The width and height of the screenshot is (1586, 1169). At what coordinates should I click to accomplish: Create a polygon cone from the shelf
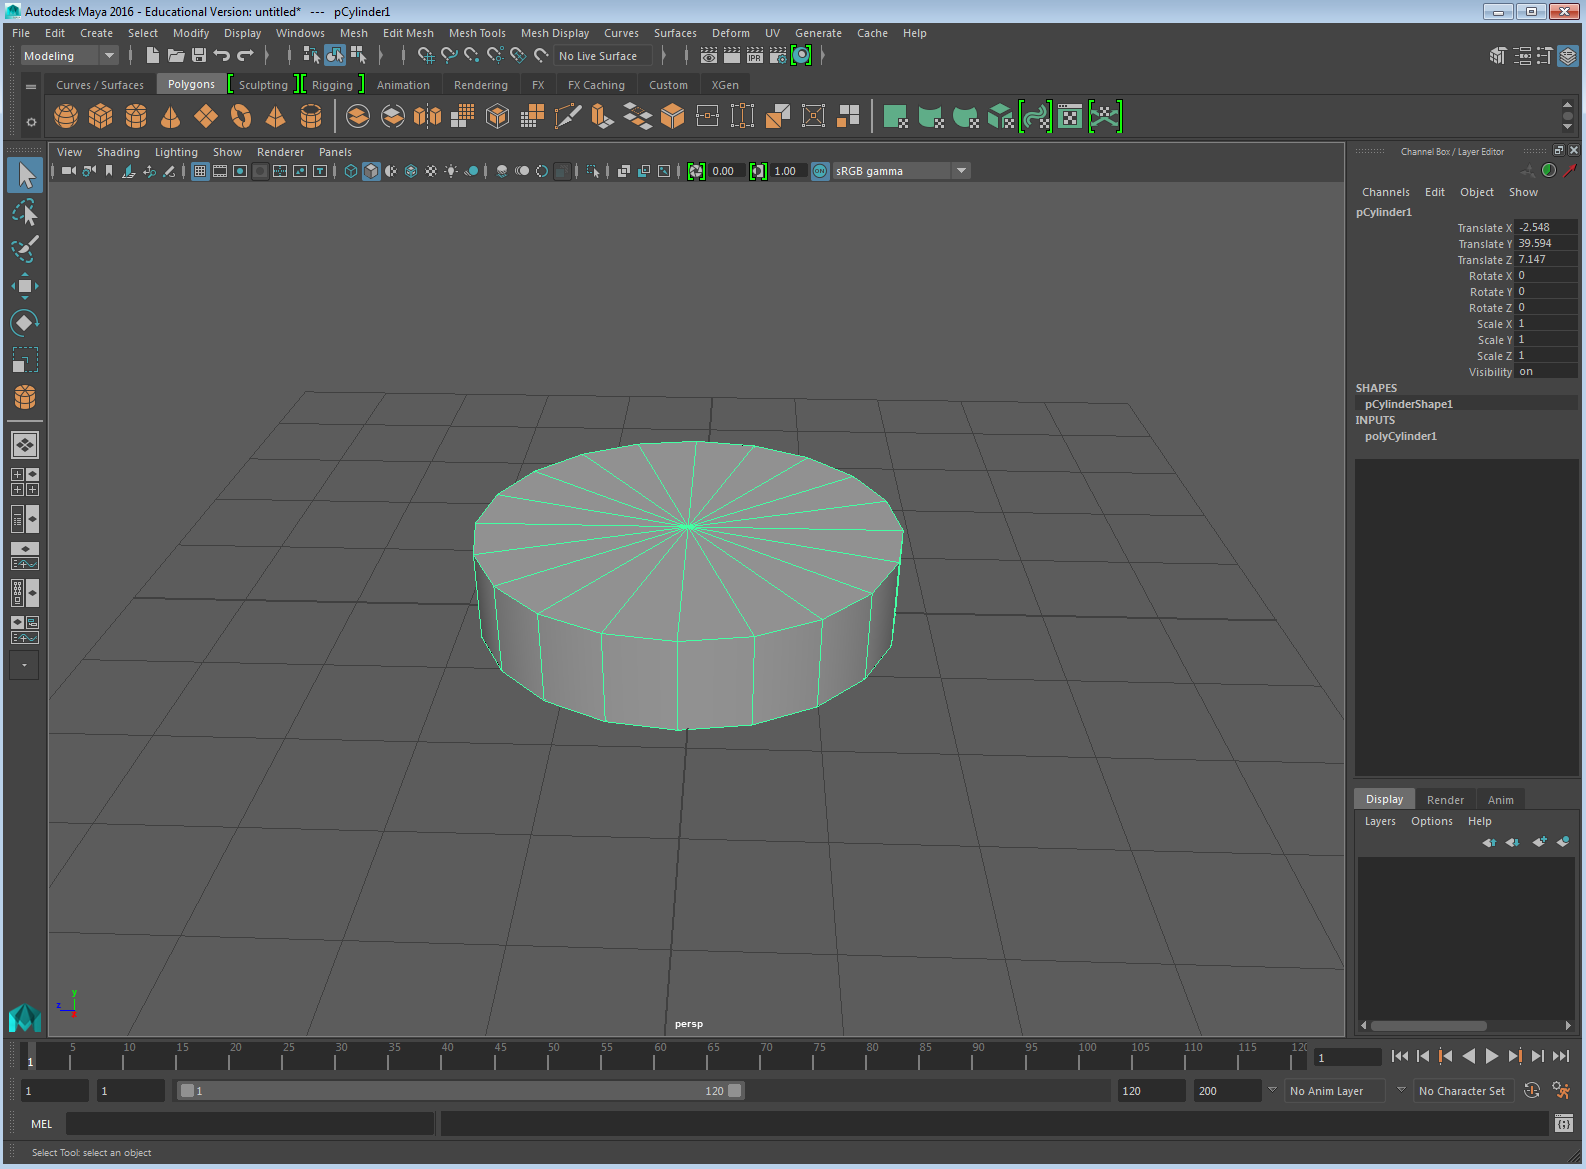pos(171,117)
